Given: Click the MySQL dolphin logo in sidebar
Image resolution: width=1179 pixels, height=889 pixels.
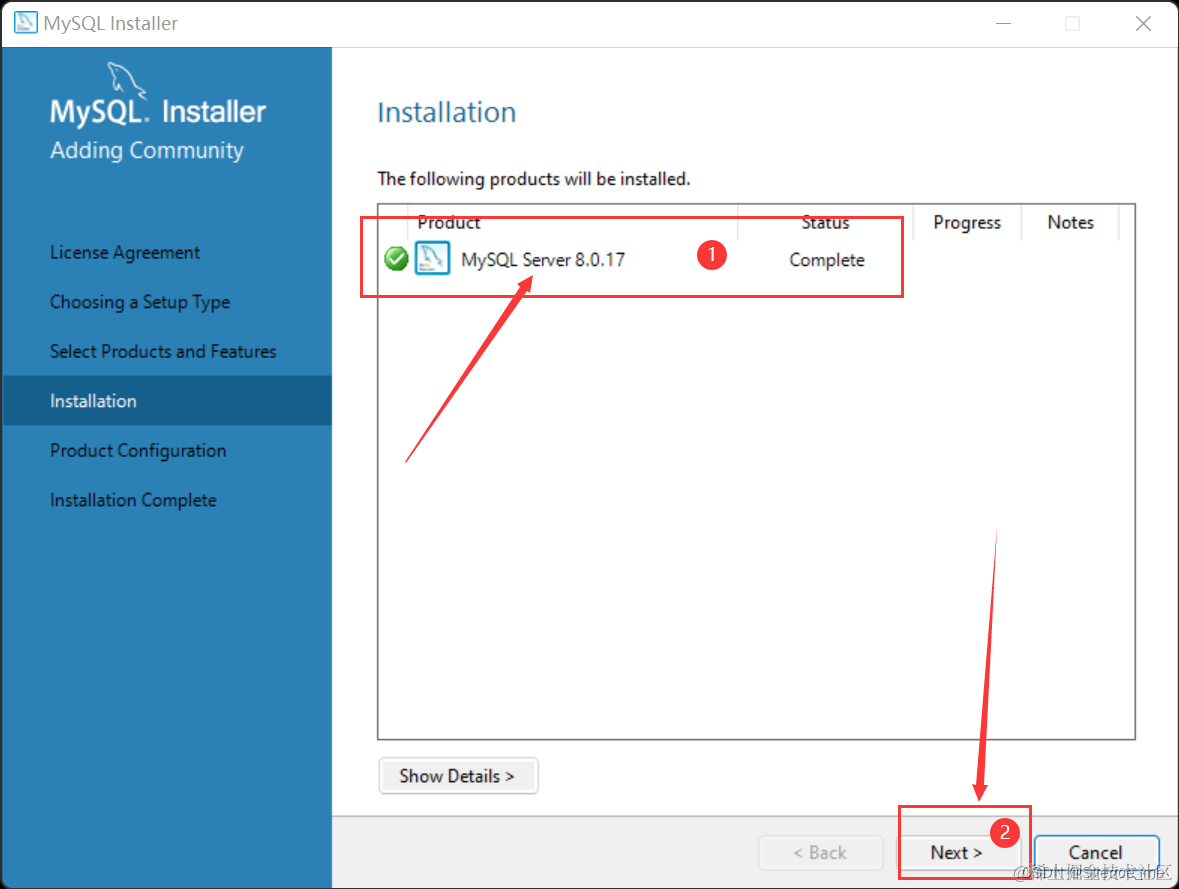Looking at the screenshot, I should (126, 79).
